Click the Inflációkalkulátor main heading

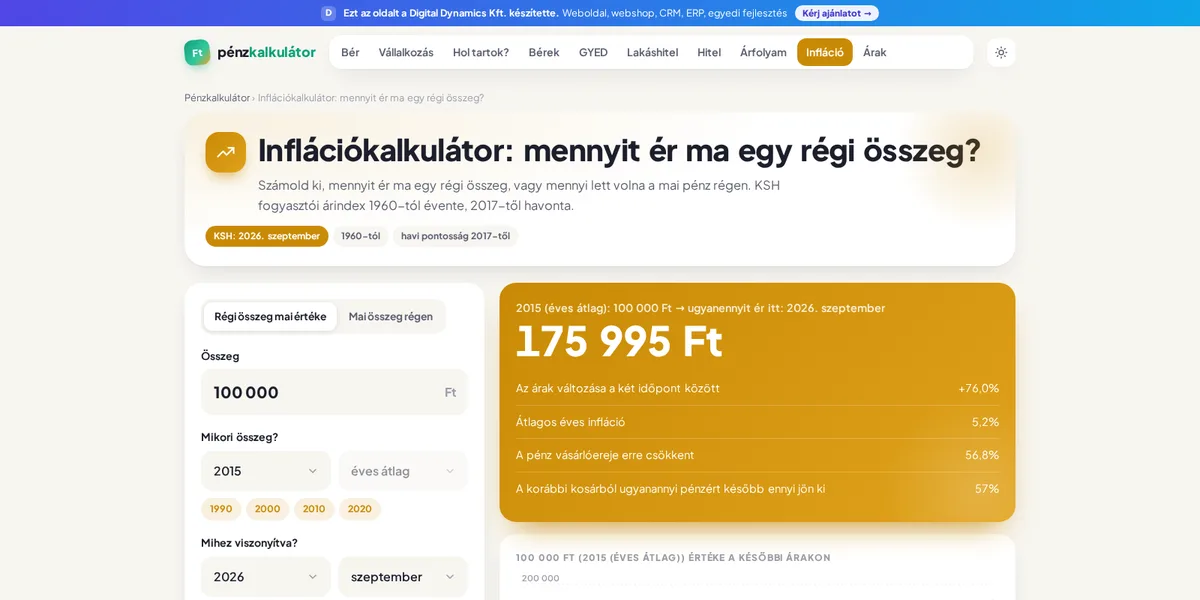tap(619, 150)
